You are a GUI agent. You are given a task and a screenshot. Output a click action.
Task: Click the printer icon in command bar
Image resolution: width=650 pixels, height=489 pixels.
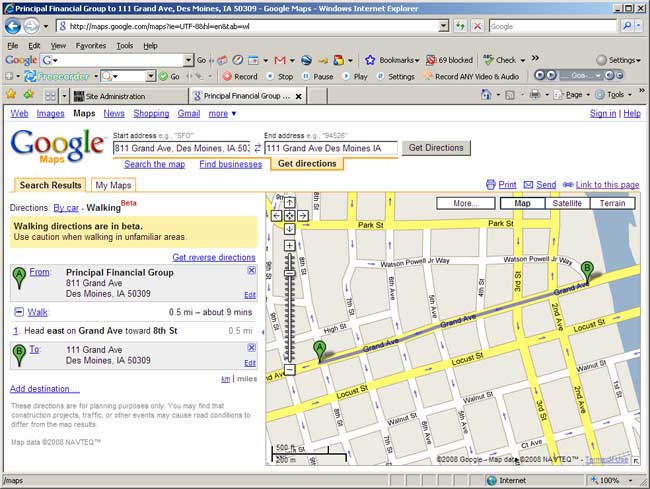535,95
